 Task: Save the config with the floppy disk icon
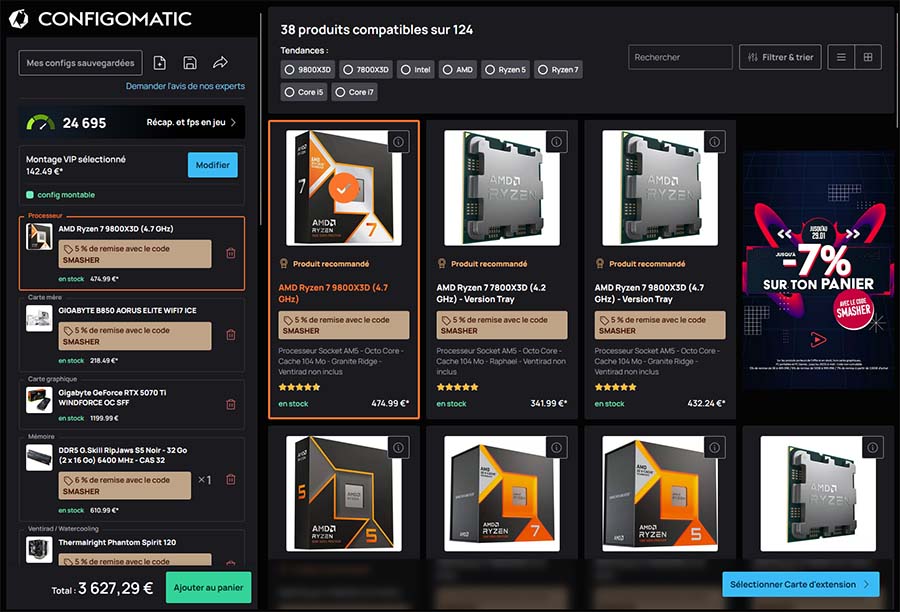pyautogui.click(x=190, y=63)
